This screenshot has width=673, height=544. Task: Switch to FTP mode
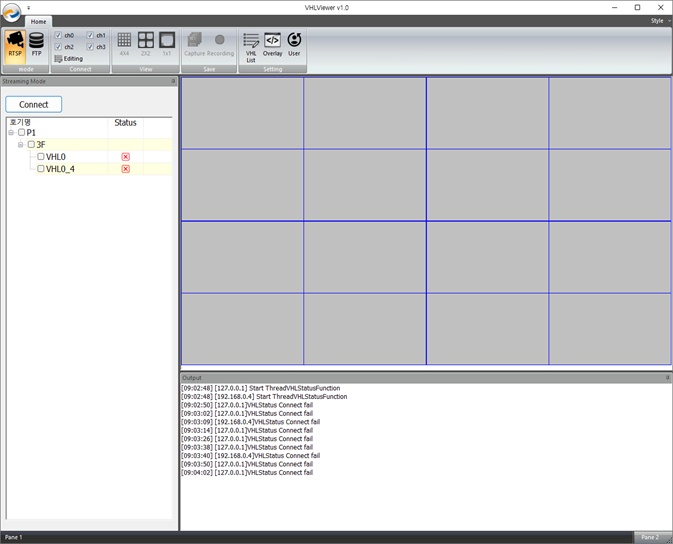pyautogui.click(x=37, y=46)
